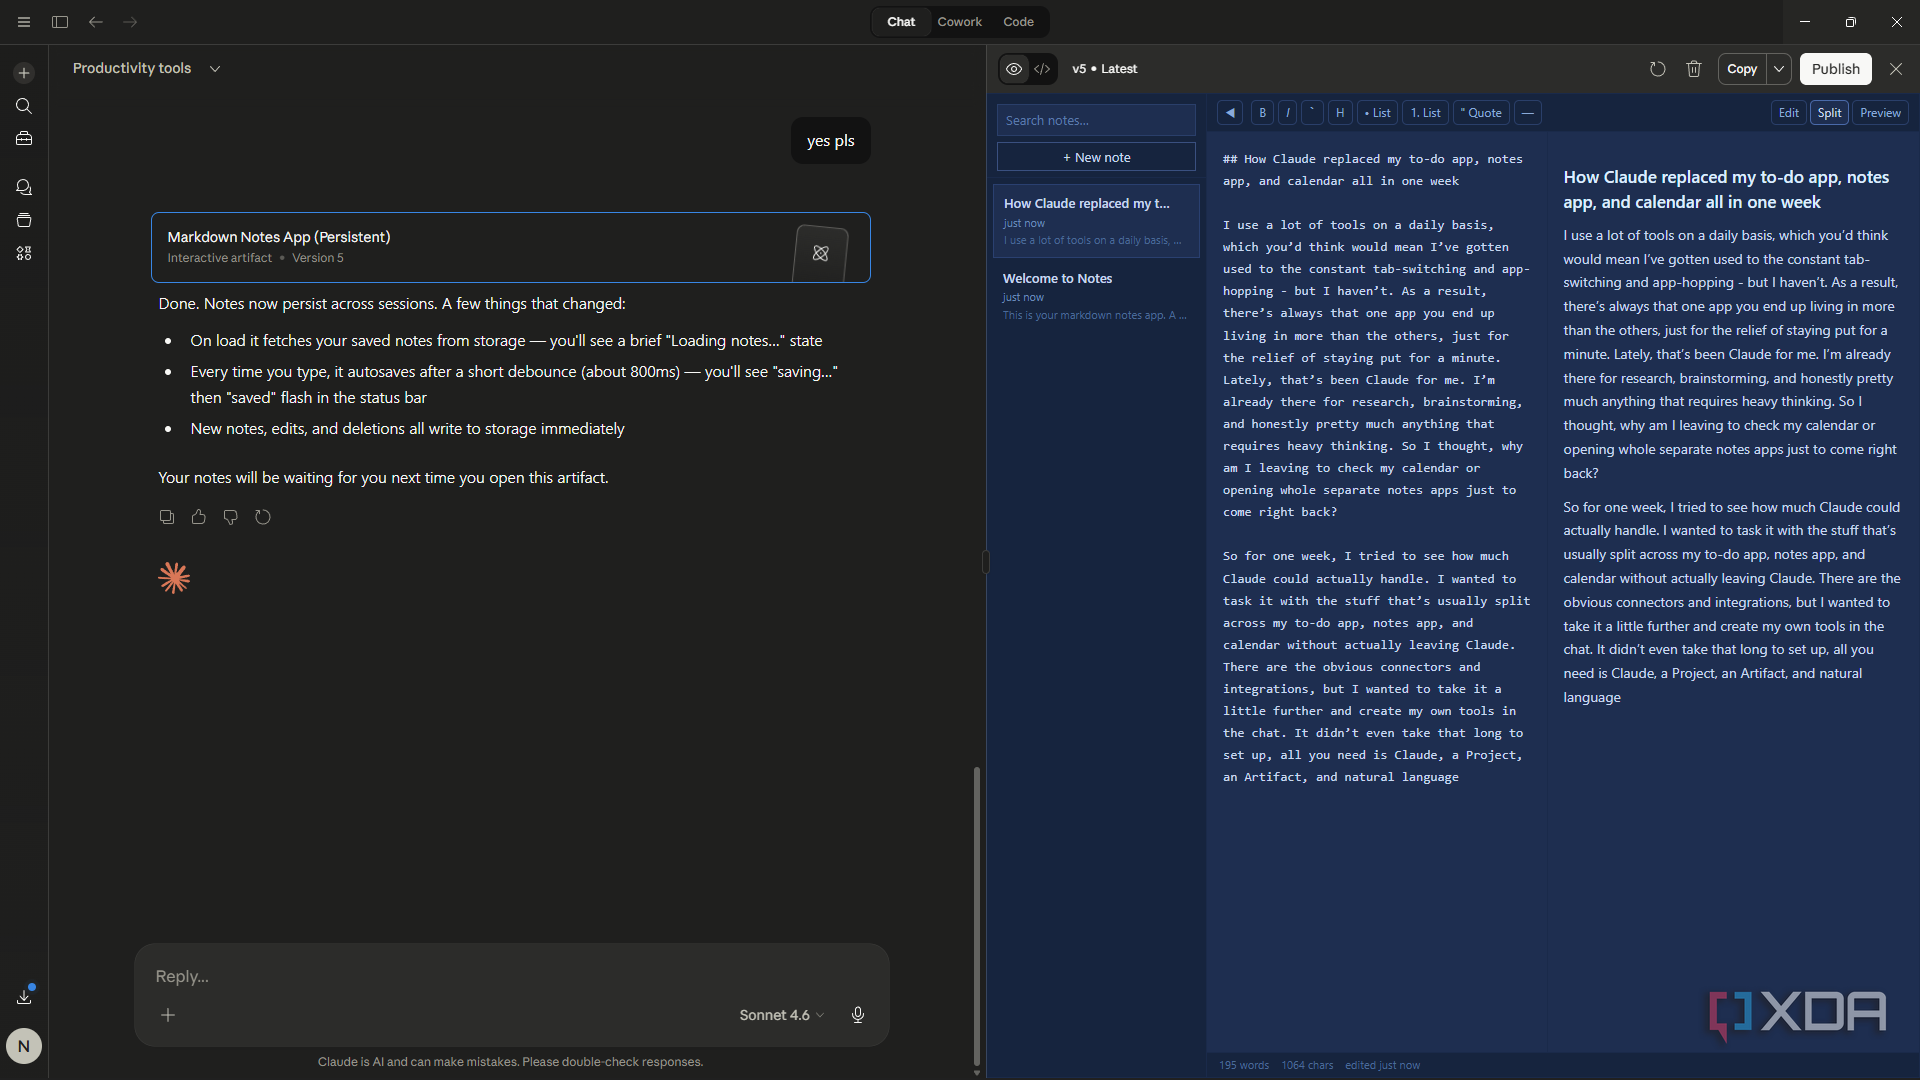
Task: Open the Sonnet 4.6 model selector
Action: pyautogui.click(x=782, y=1015)
